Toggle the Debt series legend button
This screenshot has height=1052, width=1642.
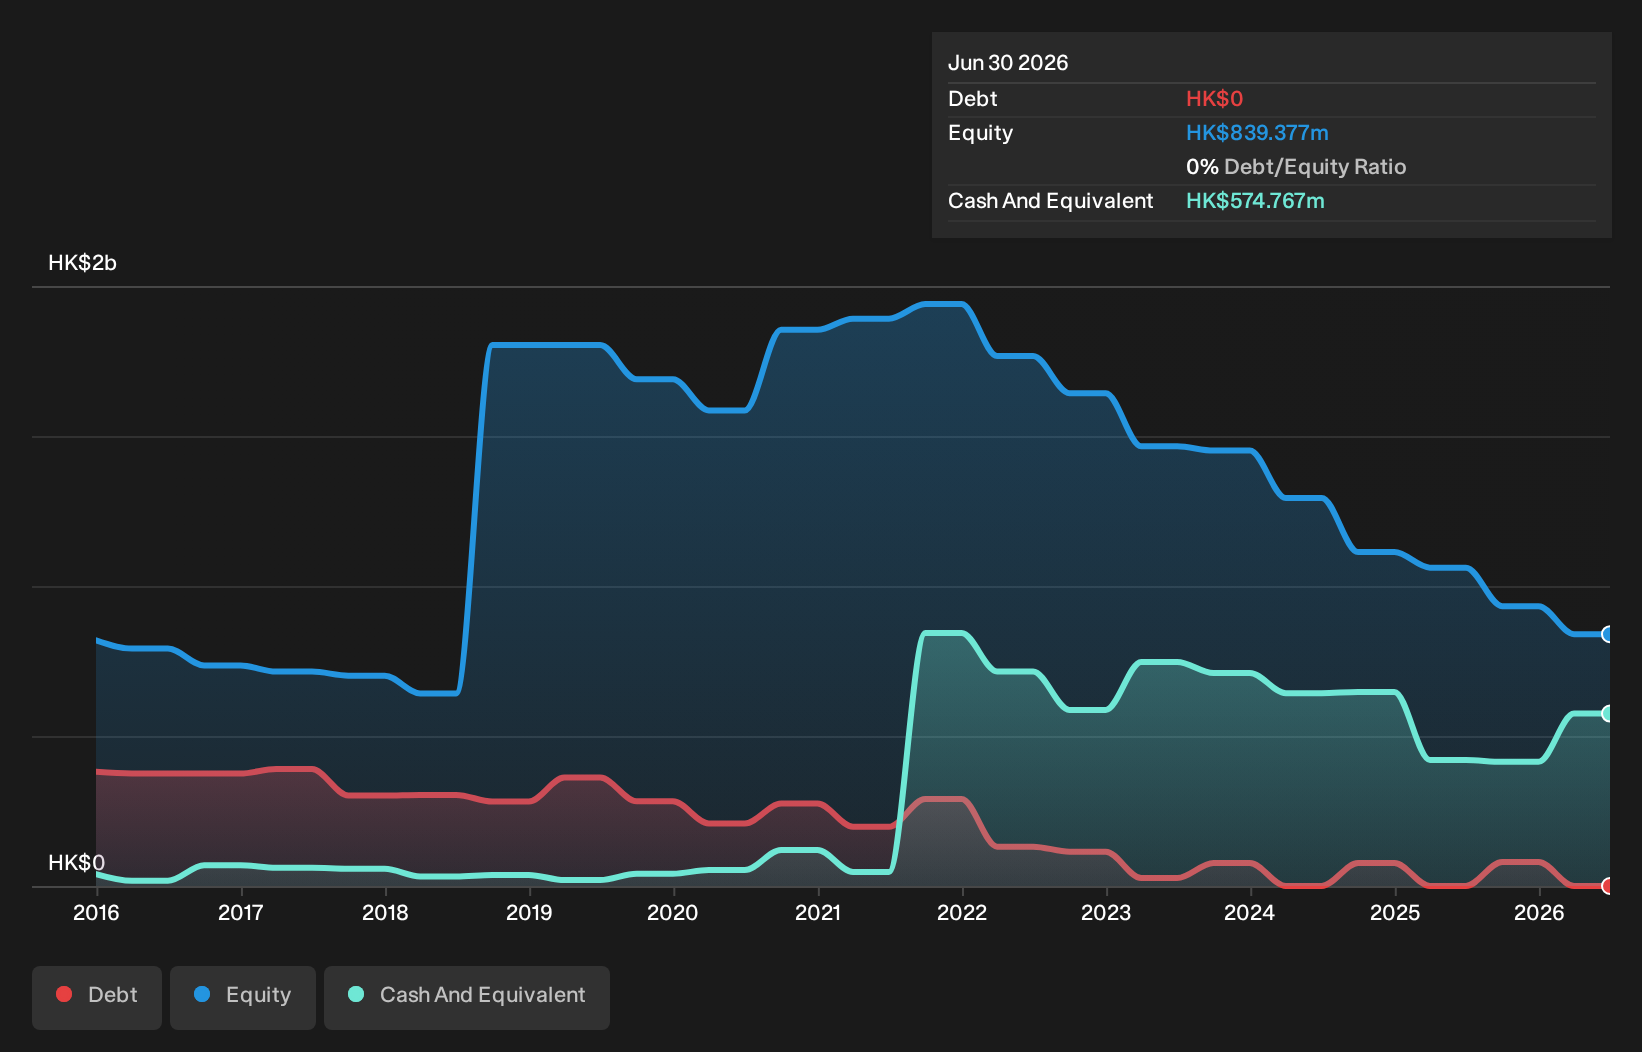click(x=97, y=997)
